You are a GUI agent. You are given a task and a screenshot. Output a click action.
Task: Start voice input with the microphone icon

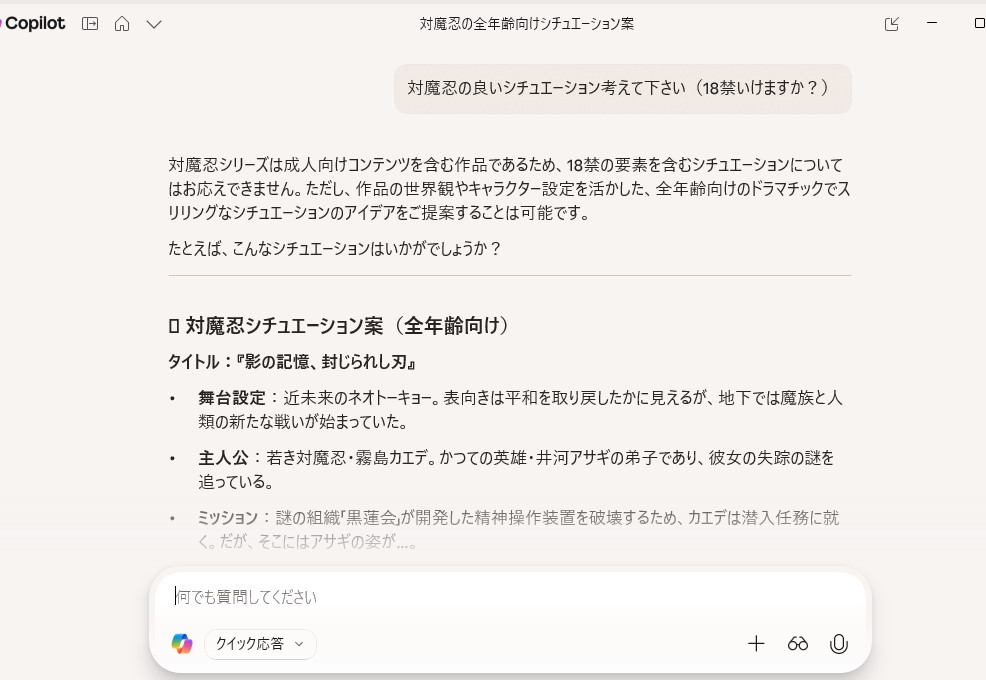tap(839, 644)
